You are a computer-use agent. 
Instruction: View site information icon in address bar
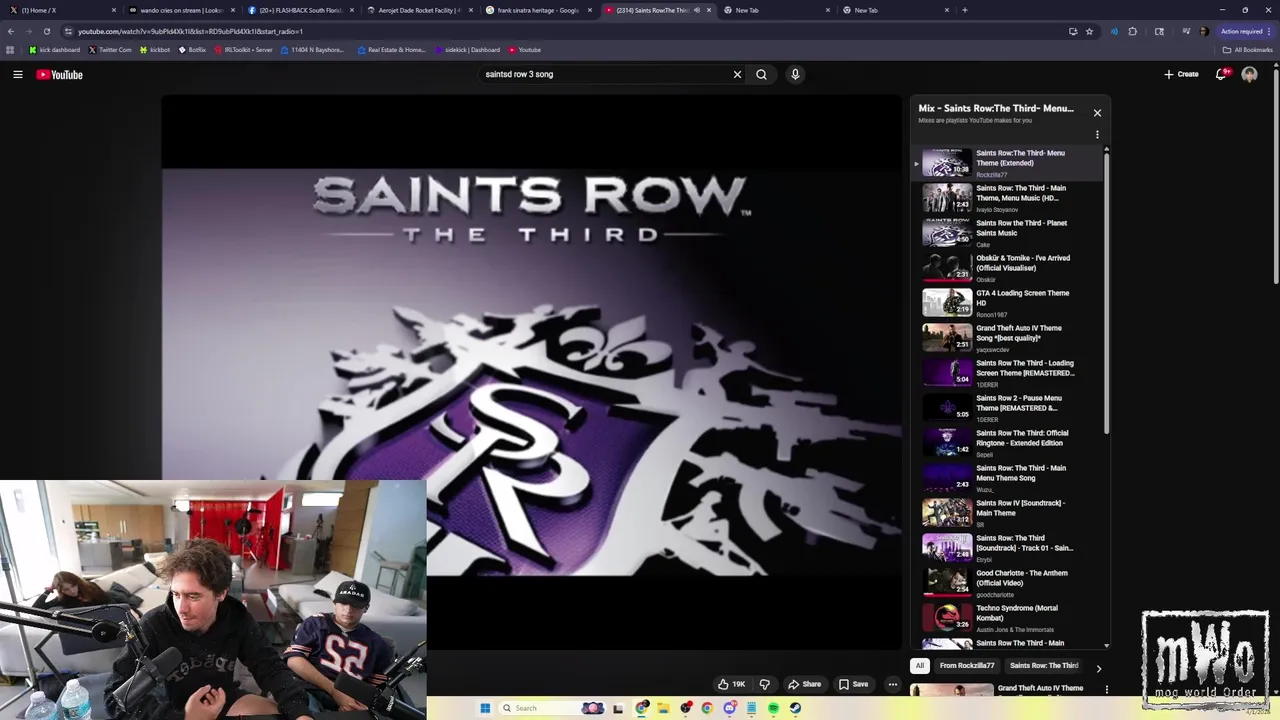click(x=68, y=31)
